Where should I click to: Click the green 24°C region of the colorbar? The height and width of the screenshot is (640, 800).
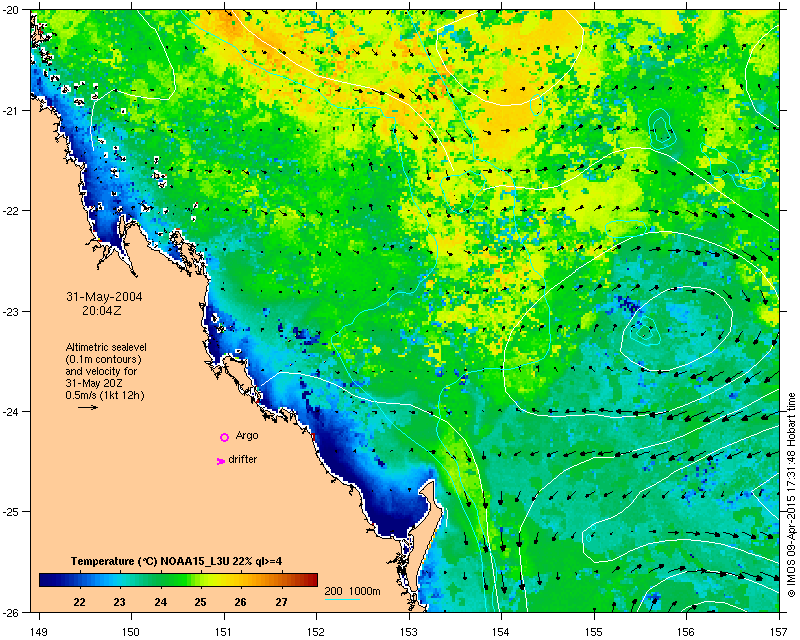click(160, 580)
